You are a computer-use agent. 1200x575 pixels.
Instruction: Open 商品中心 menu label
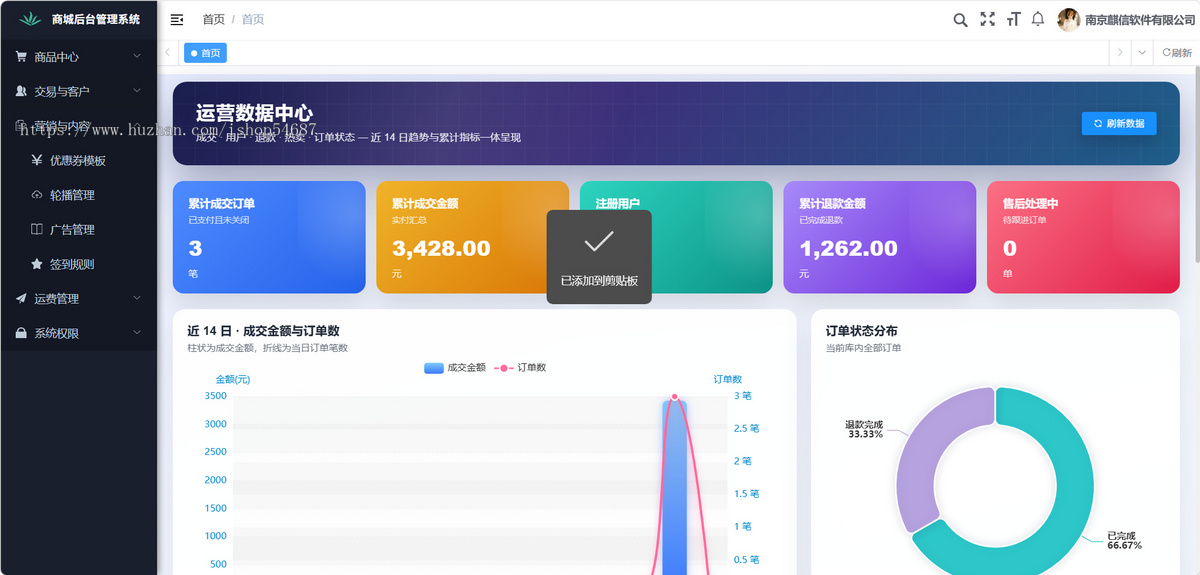click(56, 57)
